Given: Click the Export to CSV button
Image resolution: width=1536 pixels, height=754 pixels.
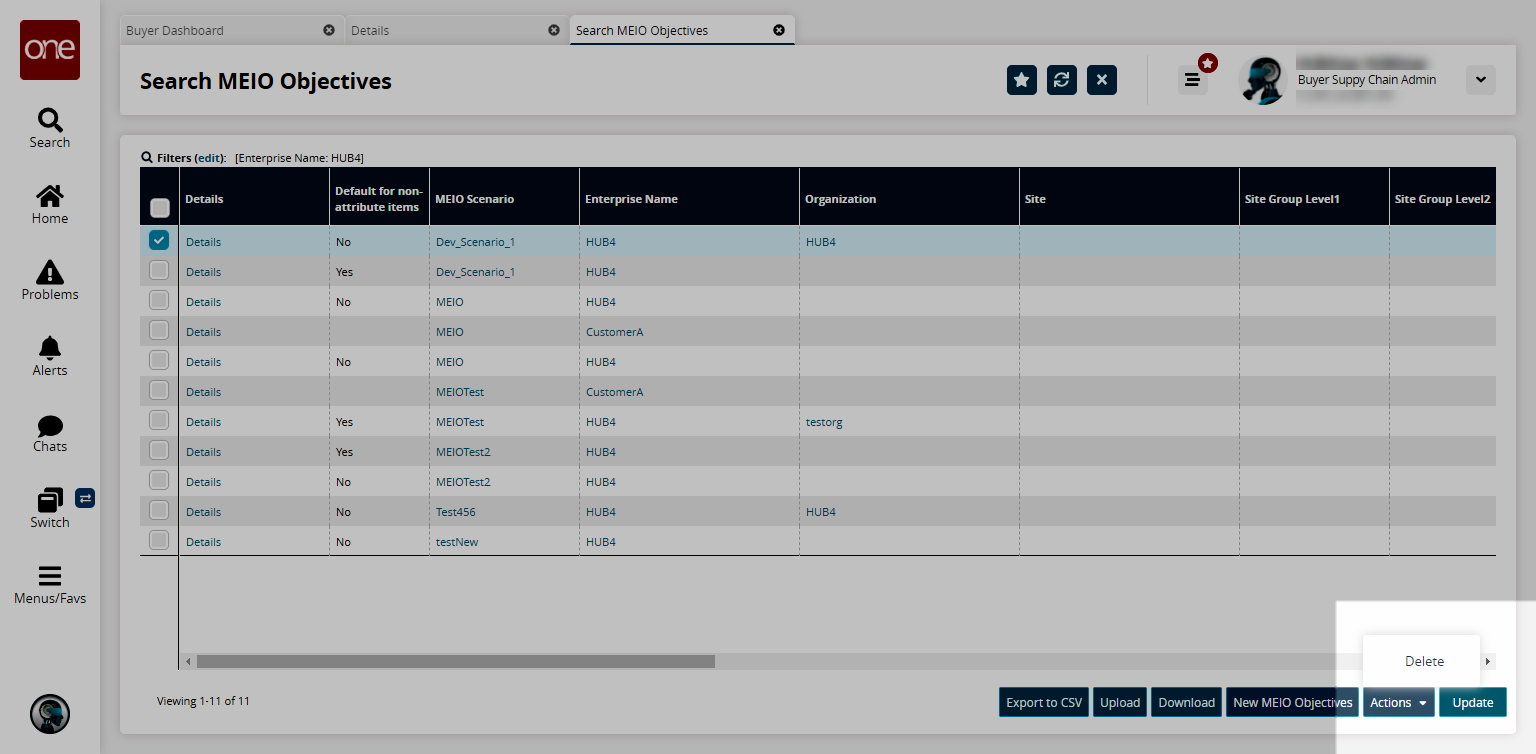Looking at the screenshot, I should click(x=1044, y=702).
